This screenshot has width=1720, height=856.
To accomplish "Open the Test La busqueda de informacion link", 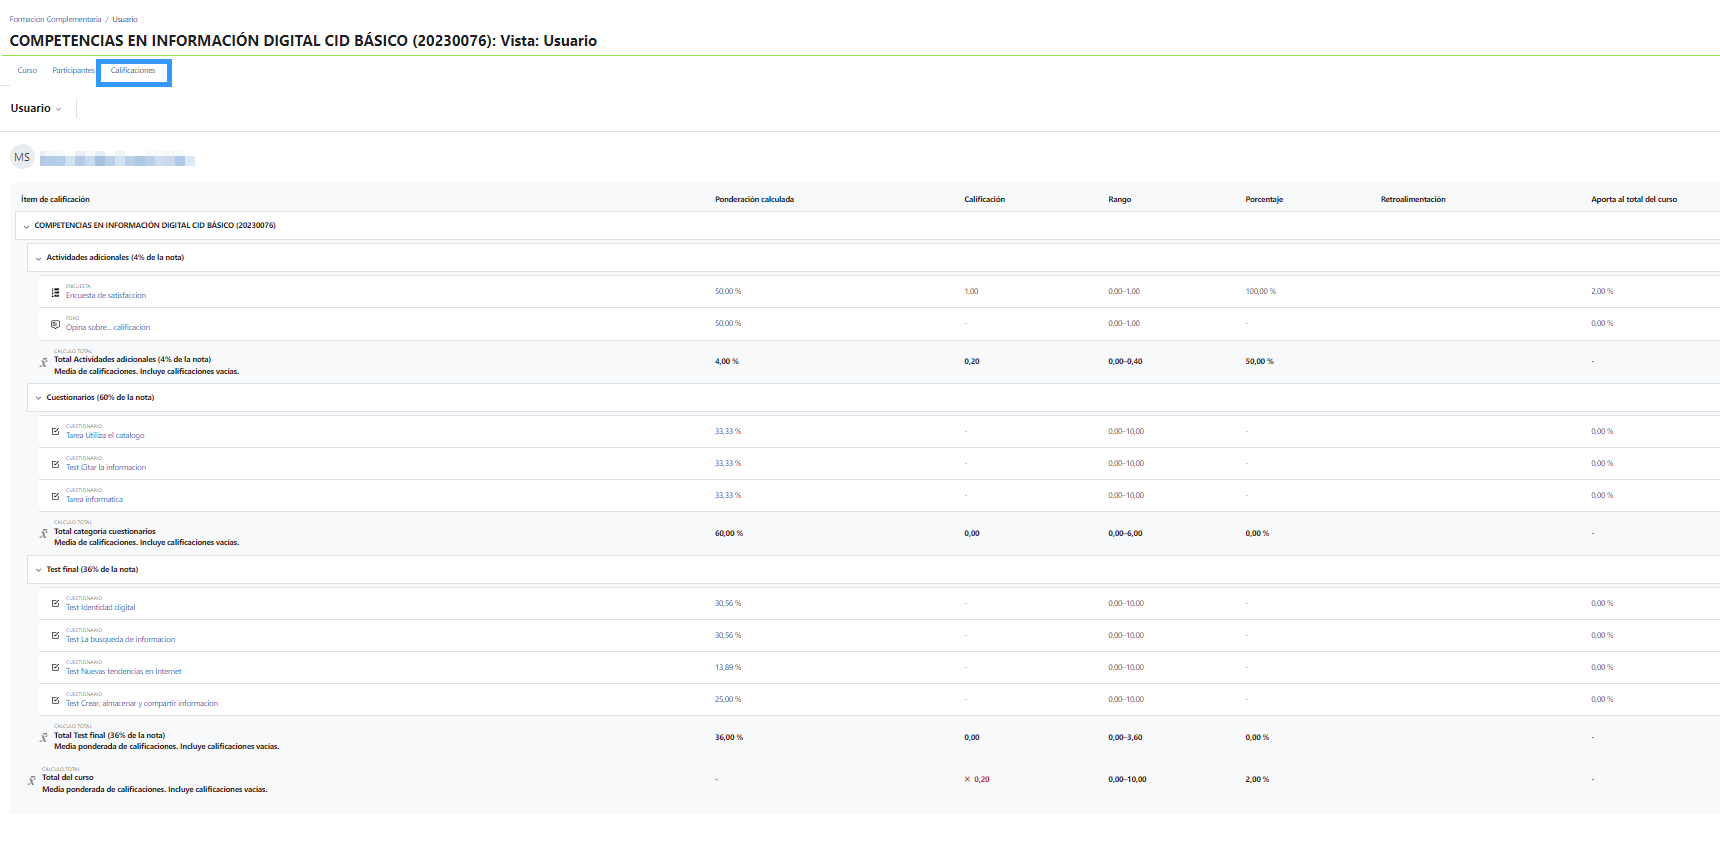I will coord(120,640).
